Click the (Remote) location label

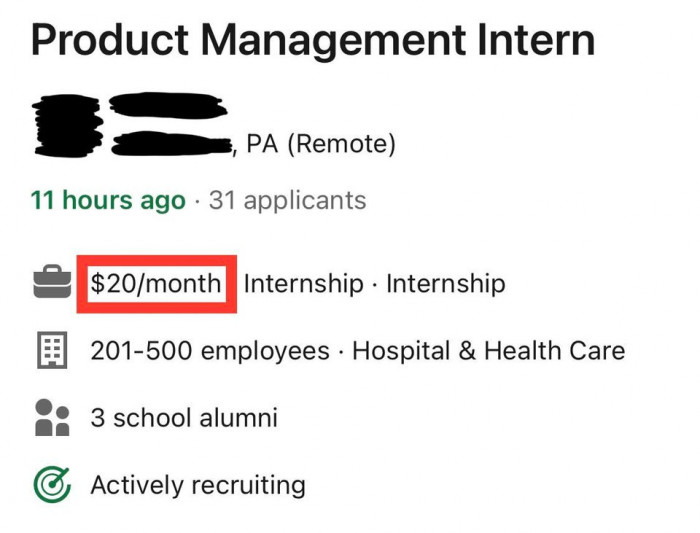coord(342,145)
